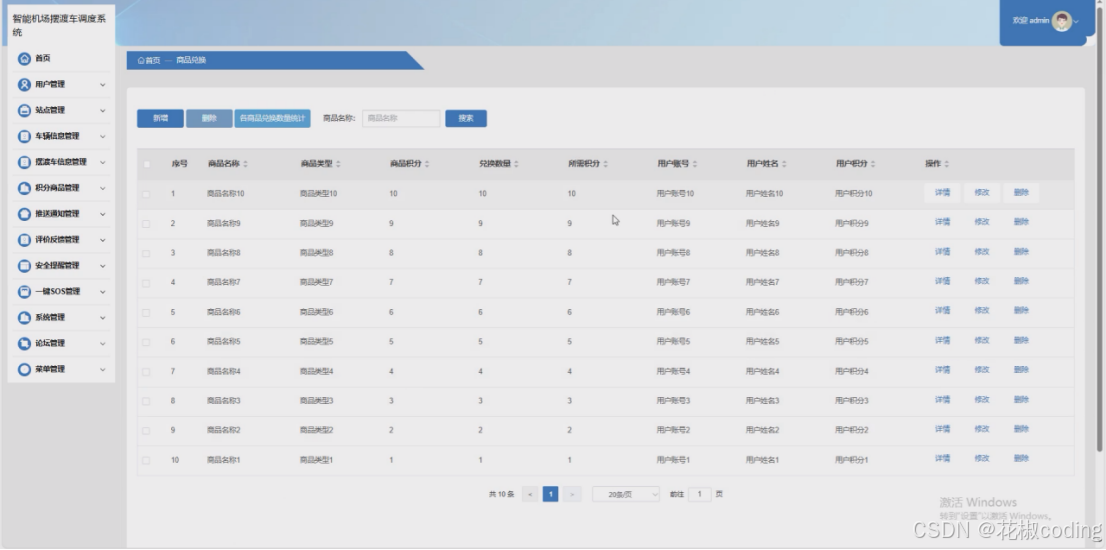Viewport: 1106px width, 550px height.
Task: Sort by 用户积分 column arrows
Action: point(873,164)
